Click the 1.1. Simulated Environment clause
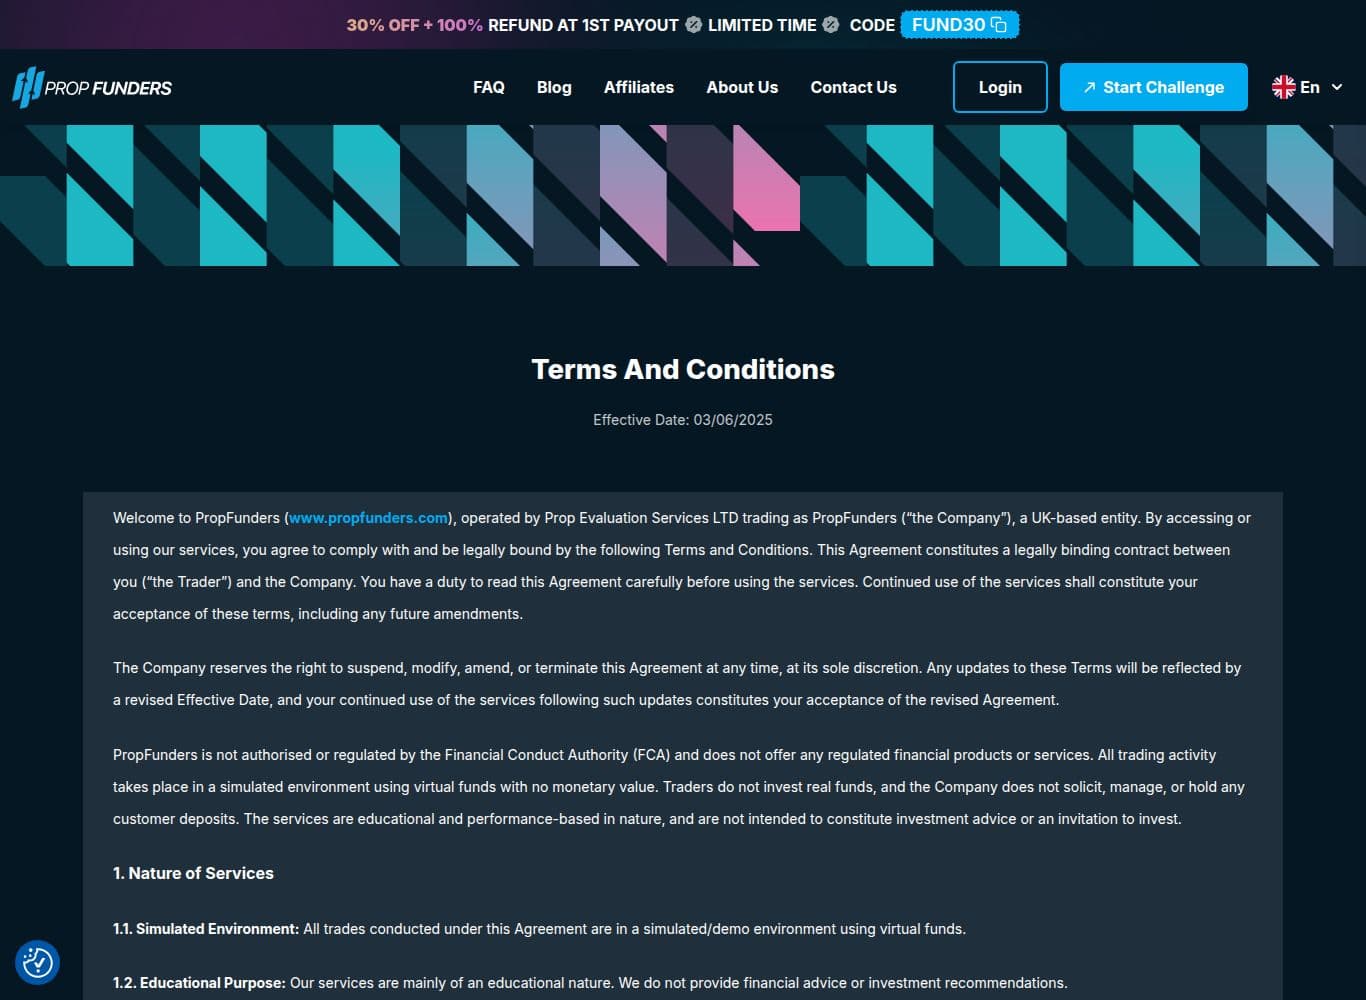This screenshot has height=1000, width=1366. [539, 929]
